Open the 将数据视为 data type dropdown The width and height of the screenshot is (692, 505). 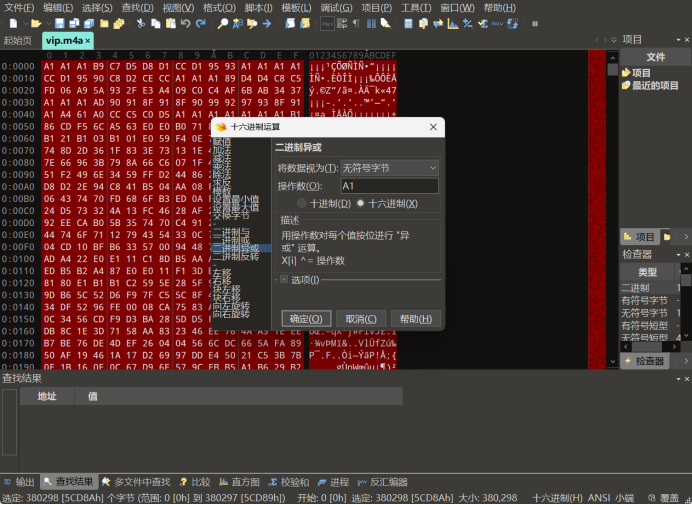(x=390, y=168)
